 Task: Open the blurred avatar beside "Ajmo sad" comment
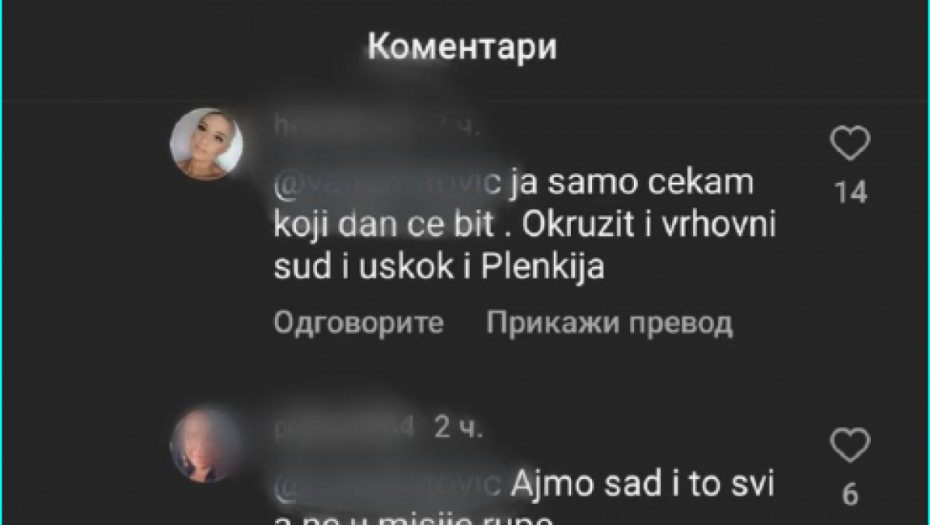coord(206,444)
